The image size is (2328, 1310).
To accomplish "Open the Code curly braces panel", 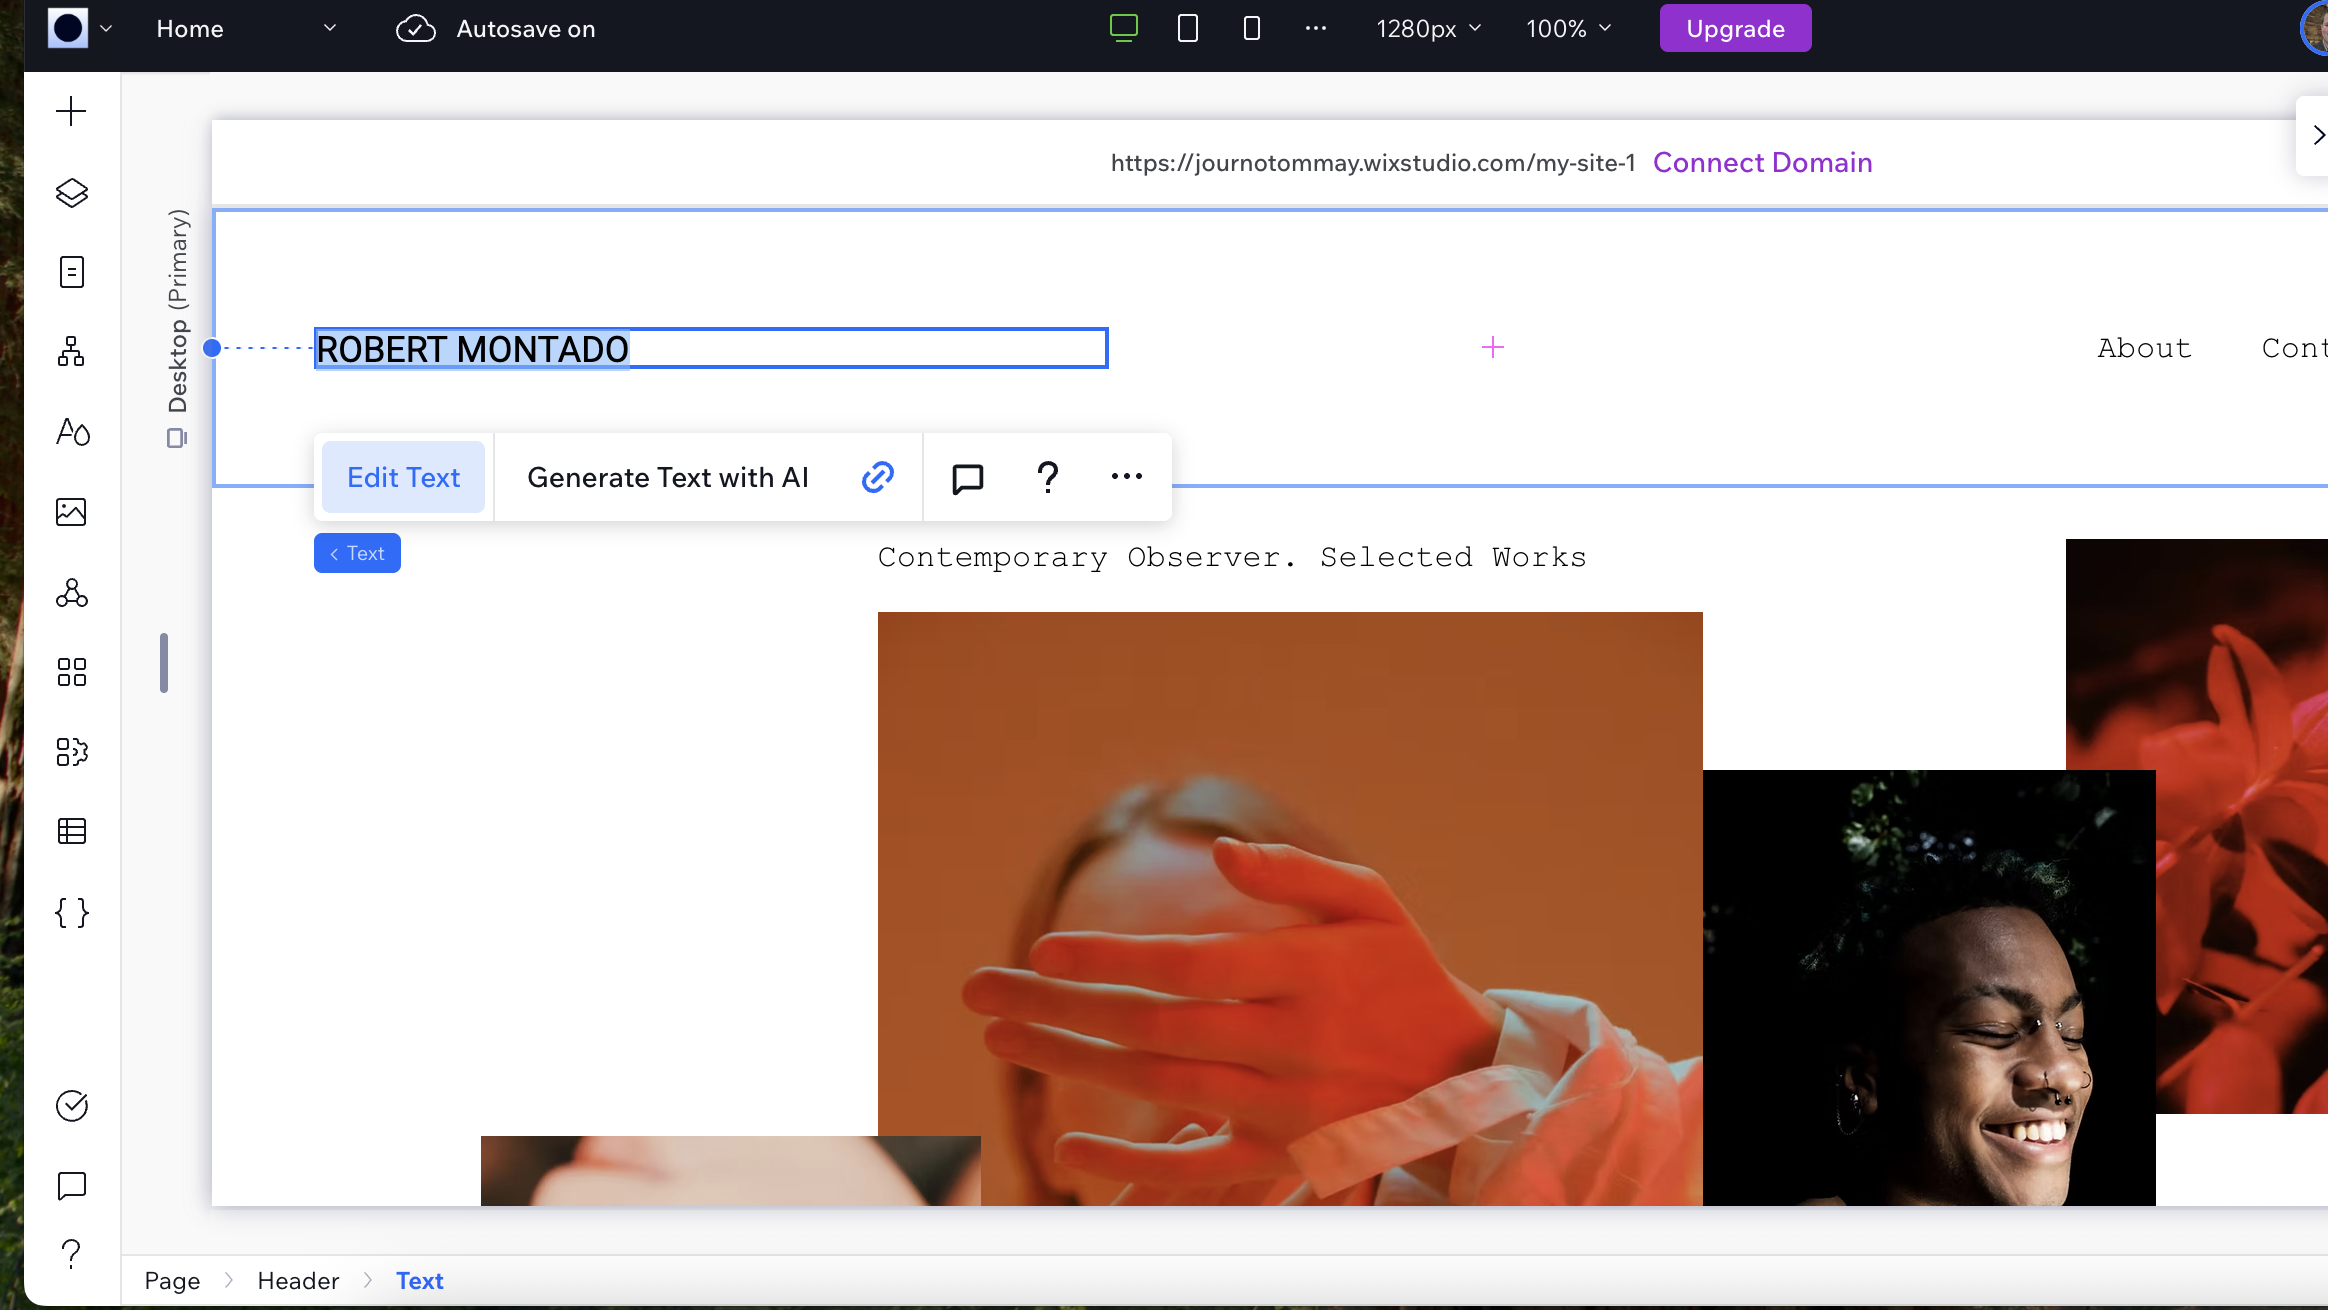I will (71, 912).
